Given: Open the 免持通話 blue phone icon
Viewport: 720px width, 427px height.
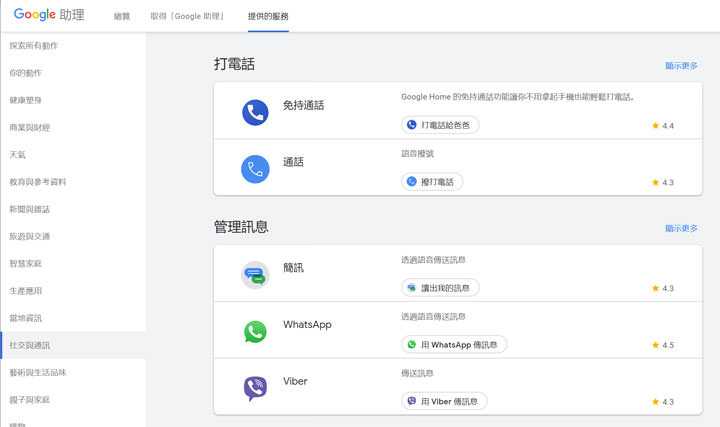Looking at the screenshot, I should coord(255,112).
